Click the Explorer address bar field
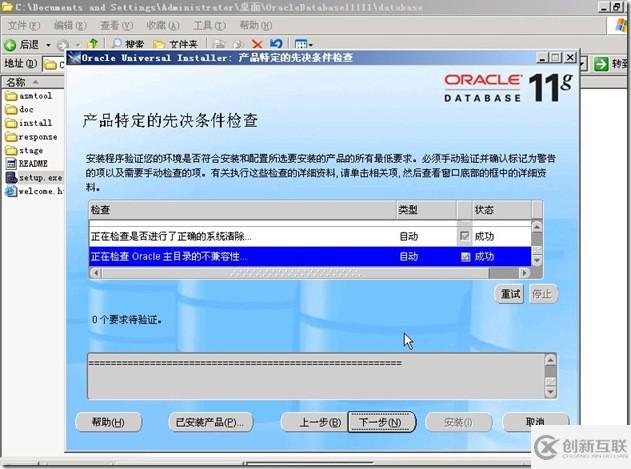Image resolution: width=631 pixels, height=469 pixels. 53,64
